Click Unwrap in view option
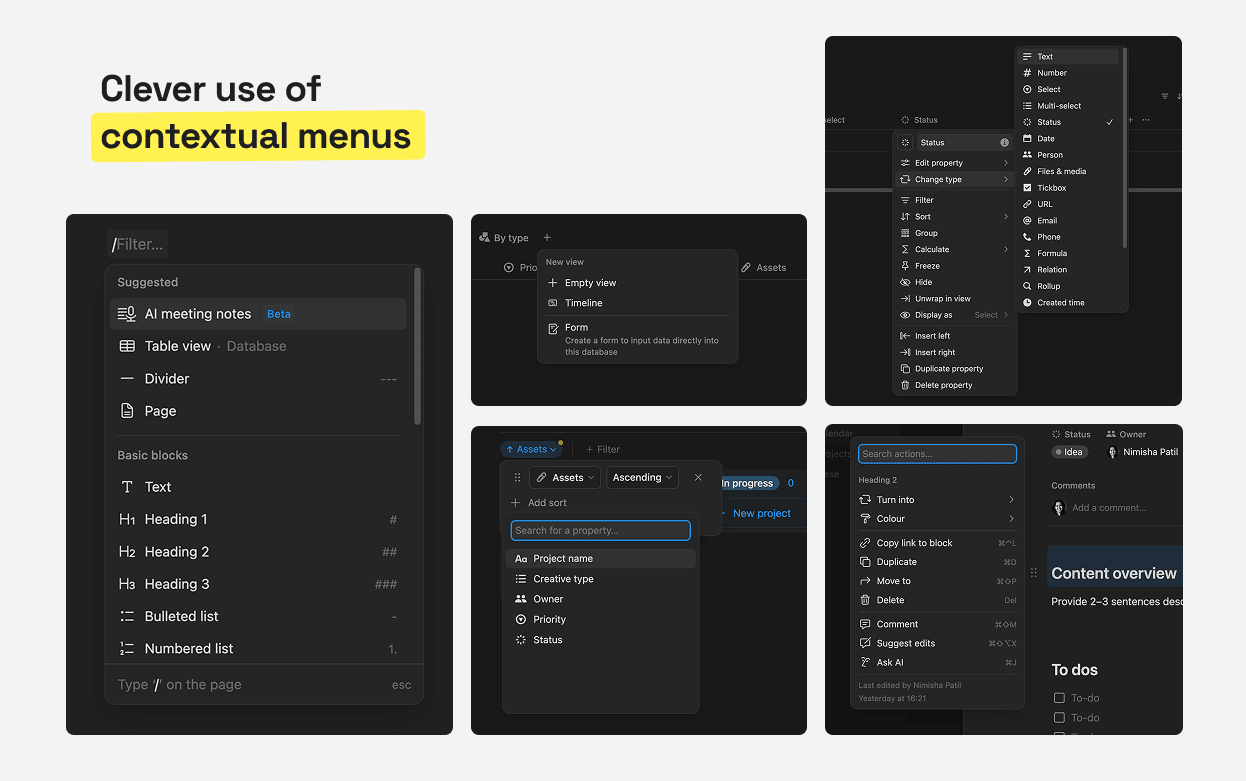This screenshot has width=1246, height=781. tap(955, 299)
